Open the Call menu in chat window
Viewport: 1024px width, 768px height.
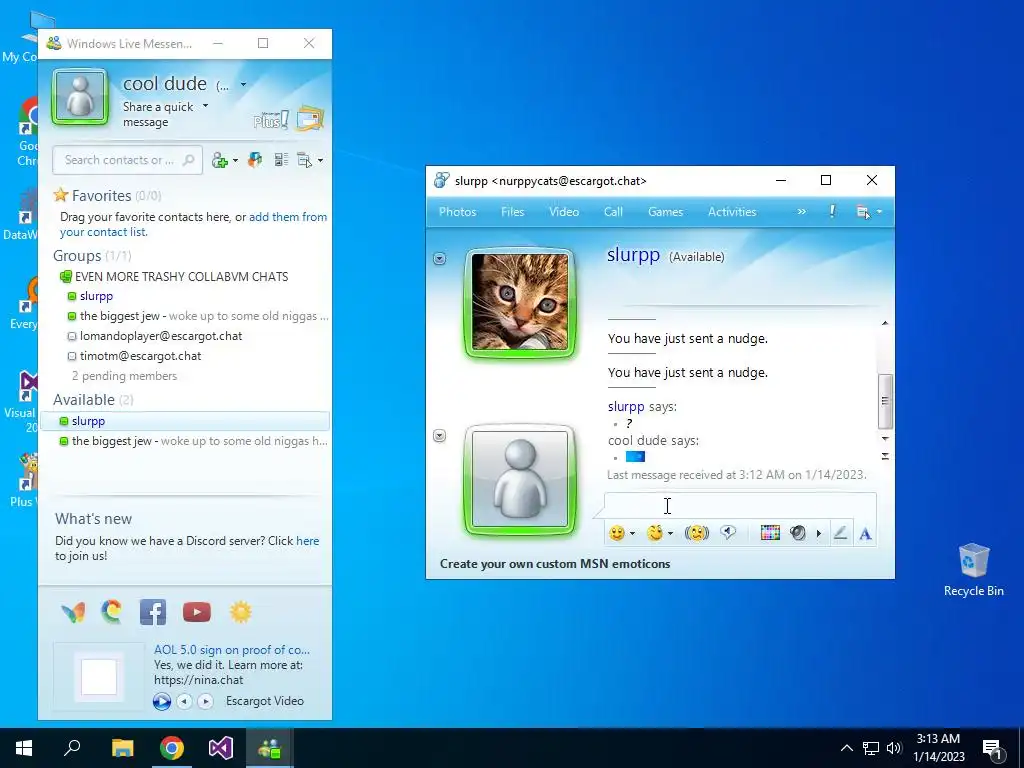[613, 212]
